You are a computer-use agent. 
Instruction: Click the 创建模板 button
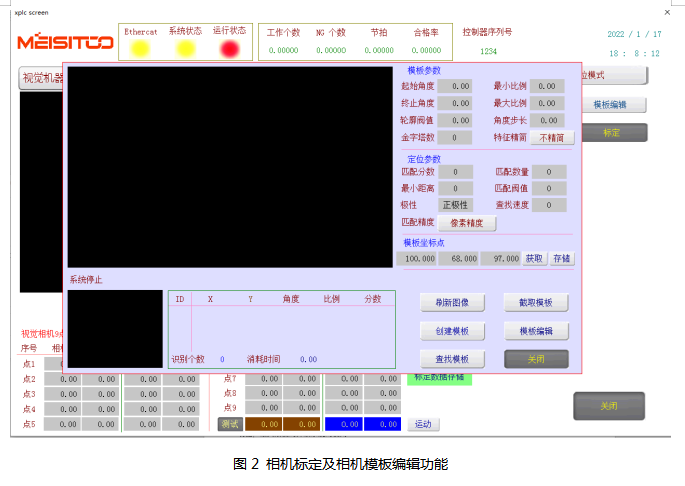coord(452,331)
